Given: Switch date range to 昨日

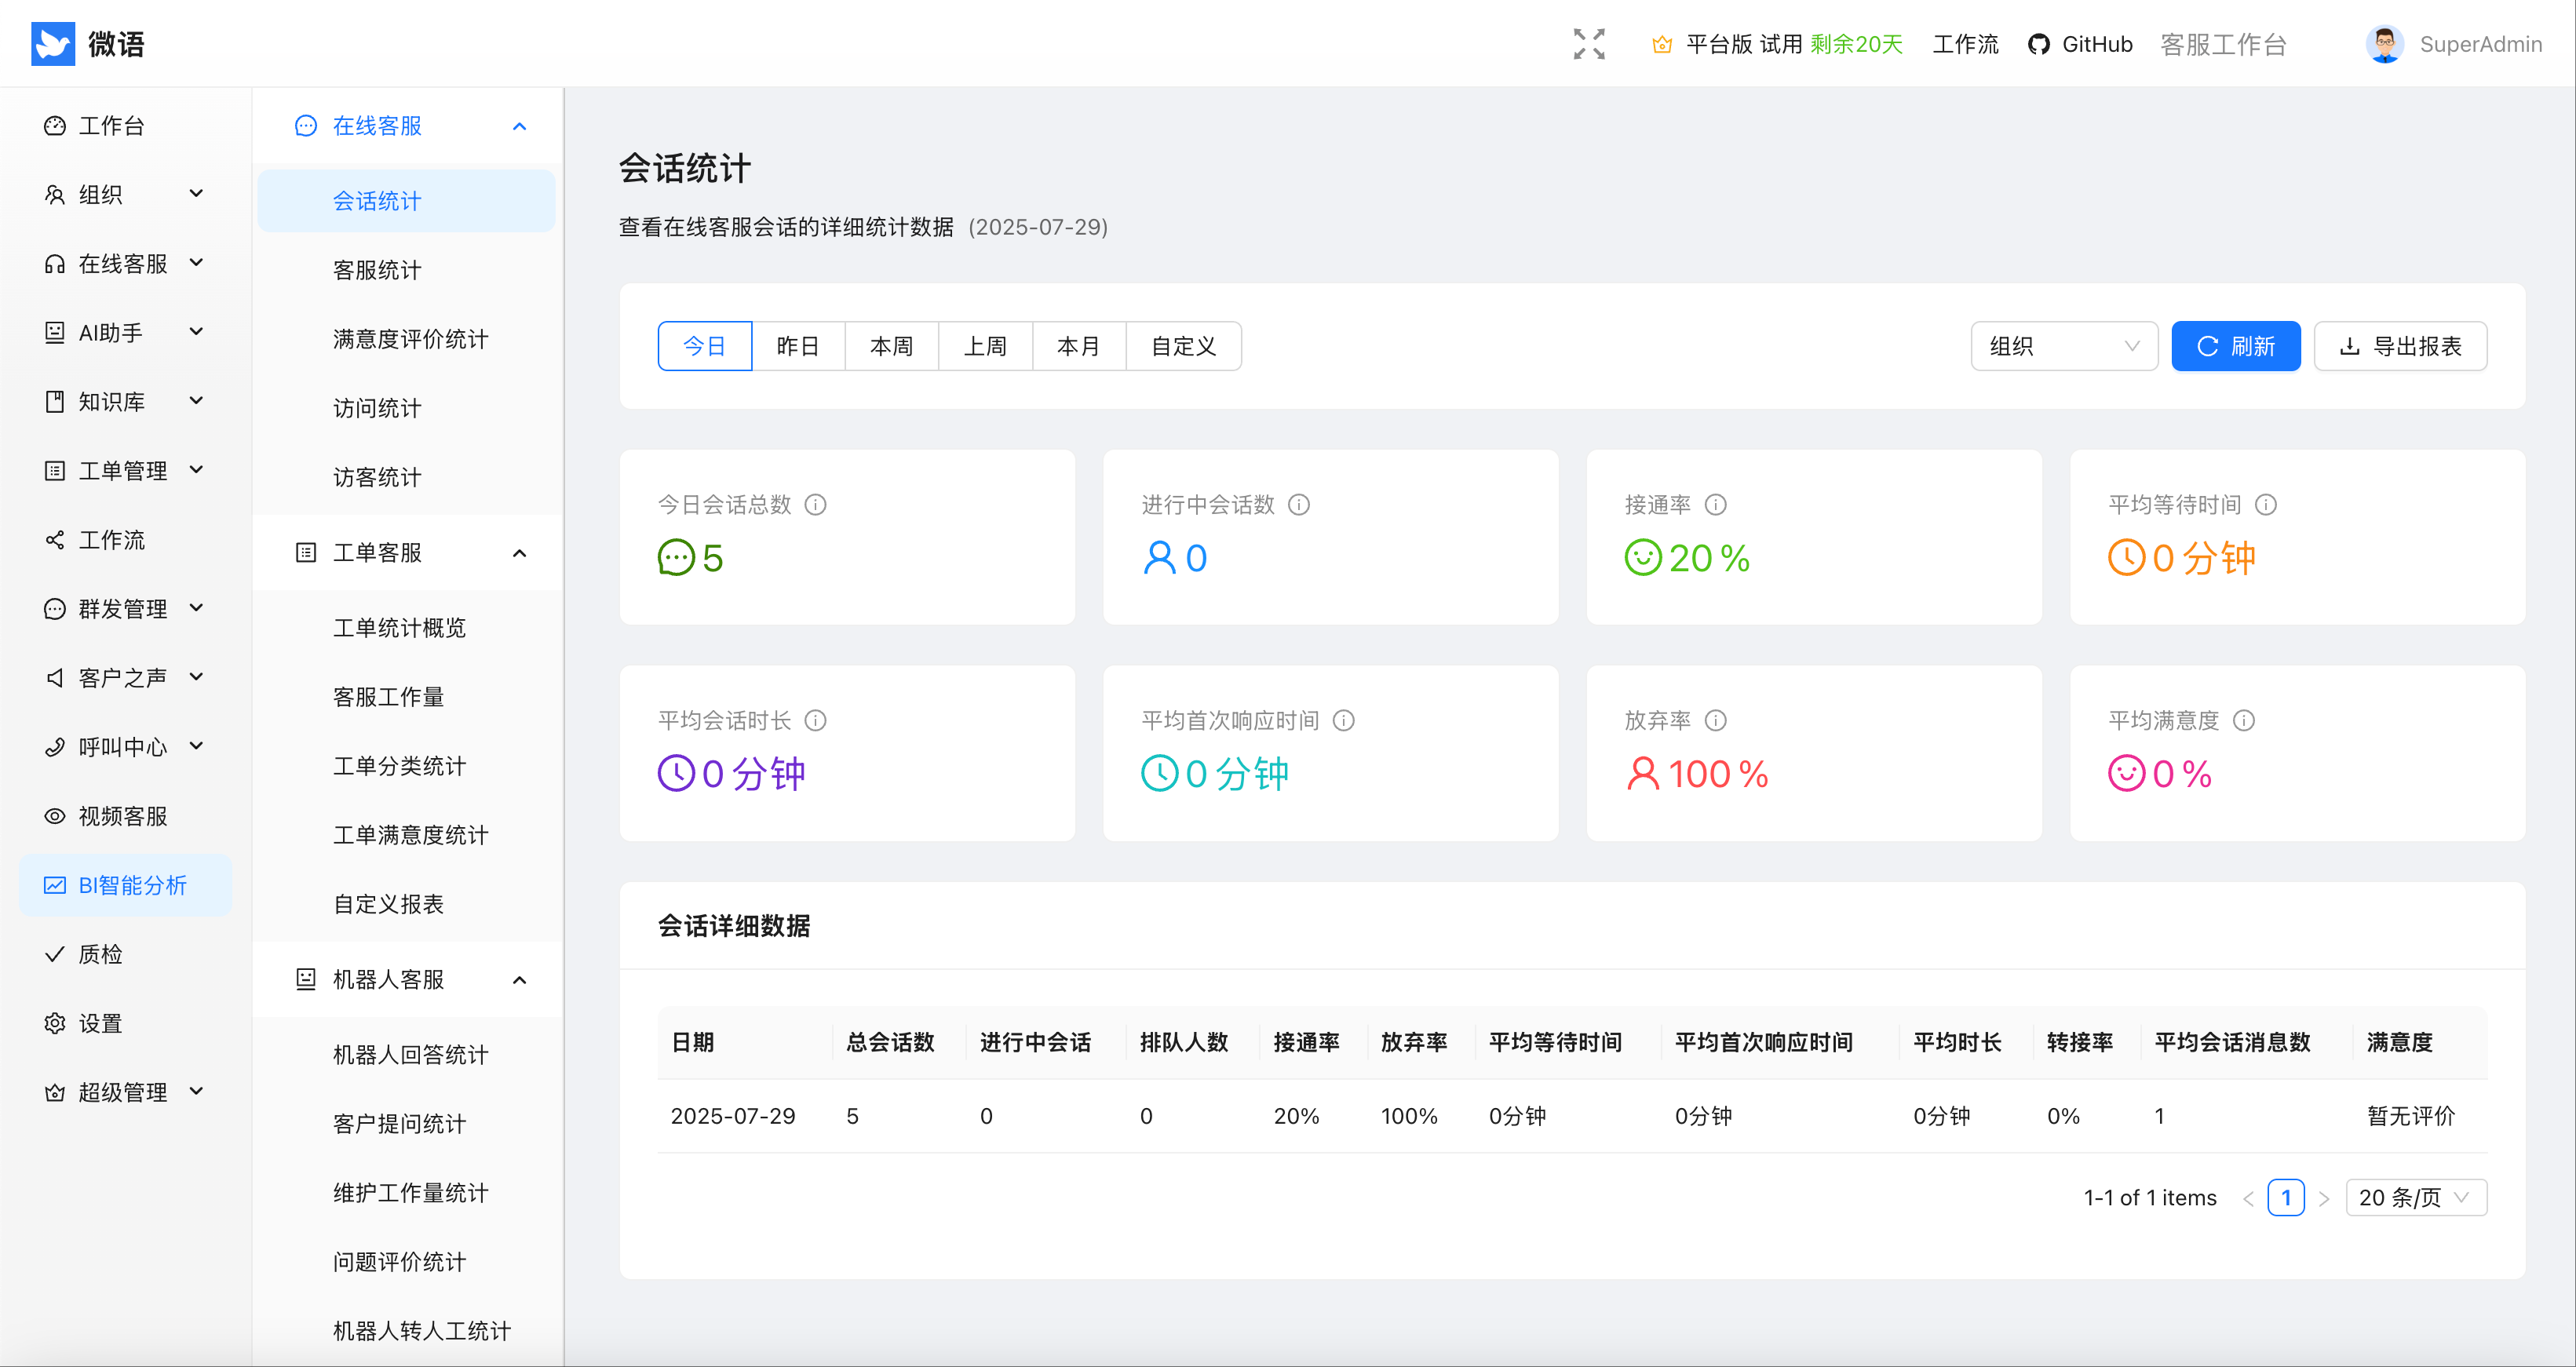Looking at the screenshot, I should (x=797, y=346).
